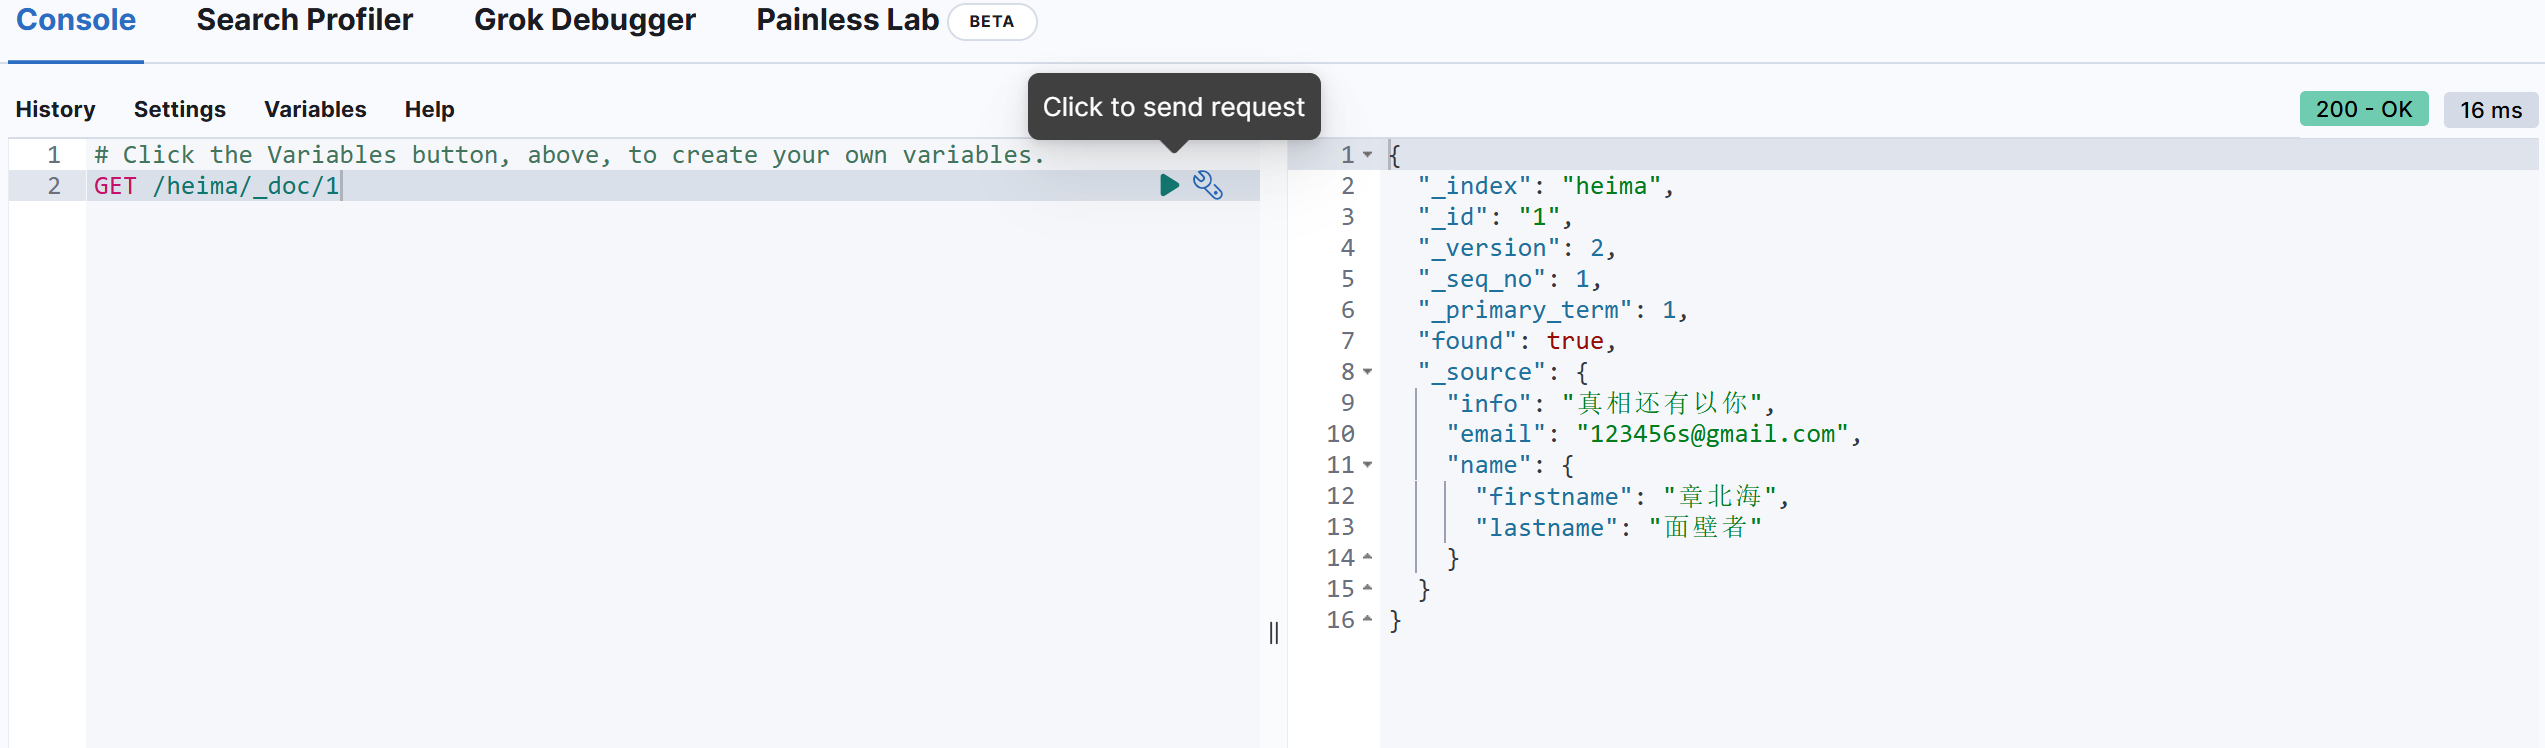Click fold marker on response line 16
This screenshot has width=2545, height=748.
coord(1367,619)
